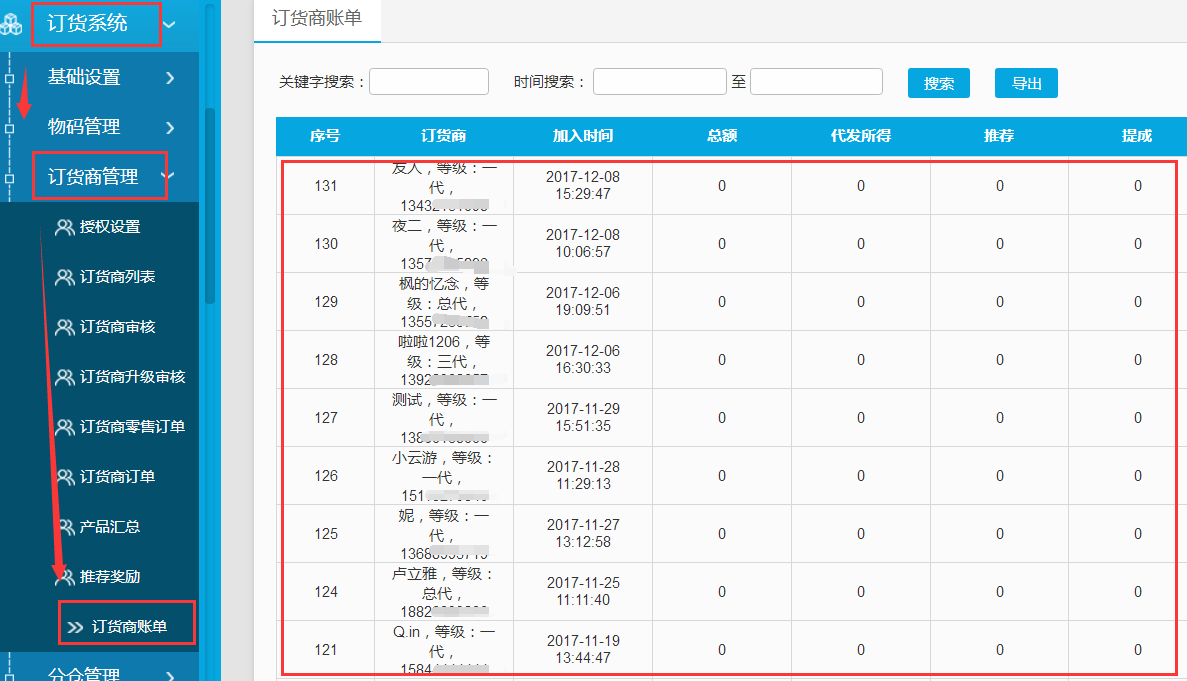Image resolution: width=1187 pixels, height=681 pixels.
Task: Focus the start date field of 时间搜索
Action: pos(659,82)
